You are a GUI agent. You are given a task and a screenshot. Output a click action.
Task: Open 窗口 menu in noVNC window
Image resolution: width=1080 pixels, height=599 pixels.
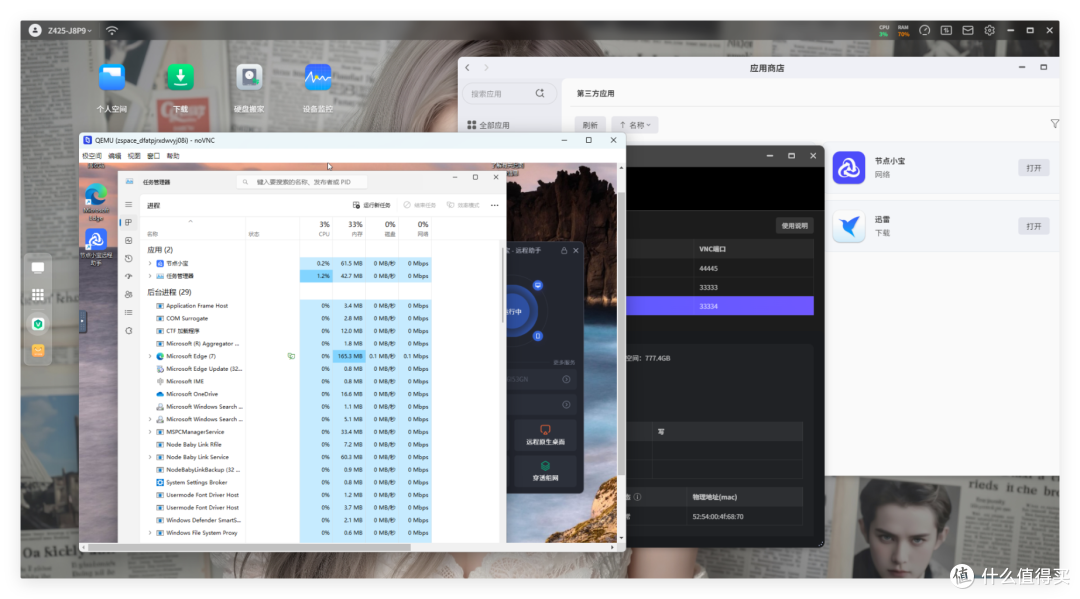(154, 156)
